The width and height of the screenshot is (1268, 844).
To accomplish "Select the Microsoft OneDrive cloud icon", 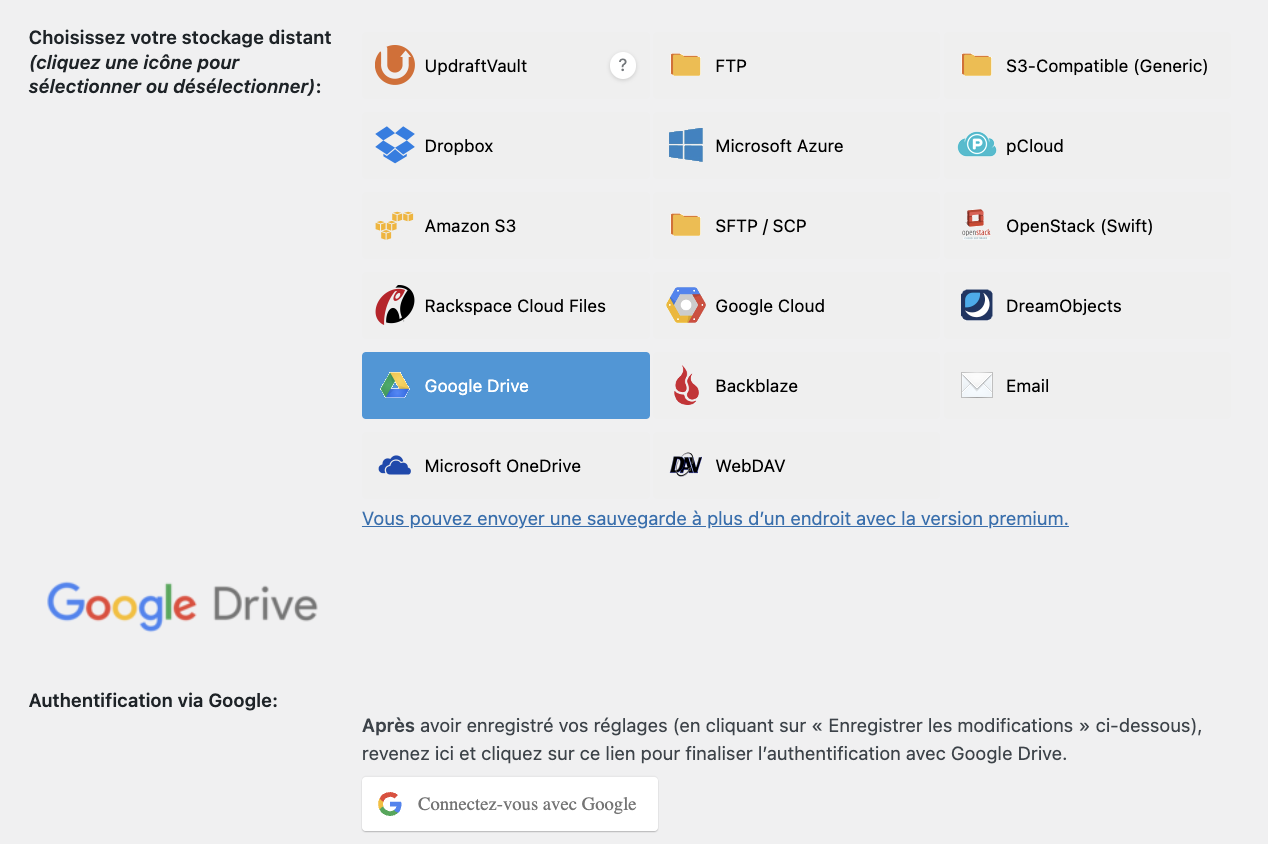I will (394, 466).
